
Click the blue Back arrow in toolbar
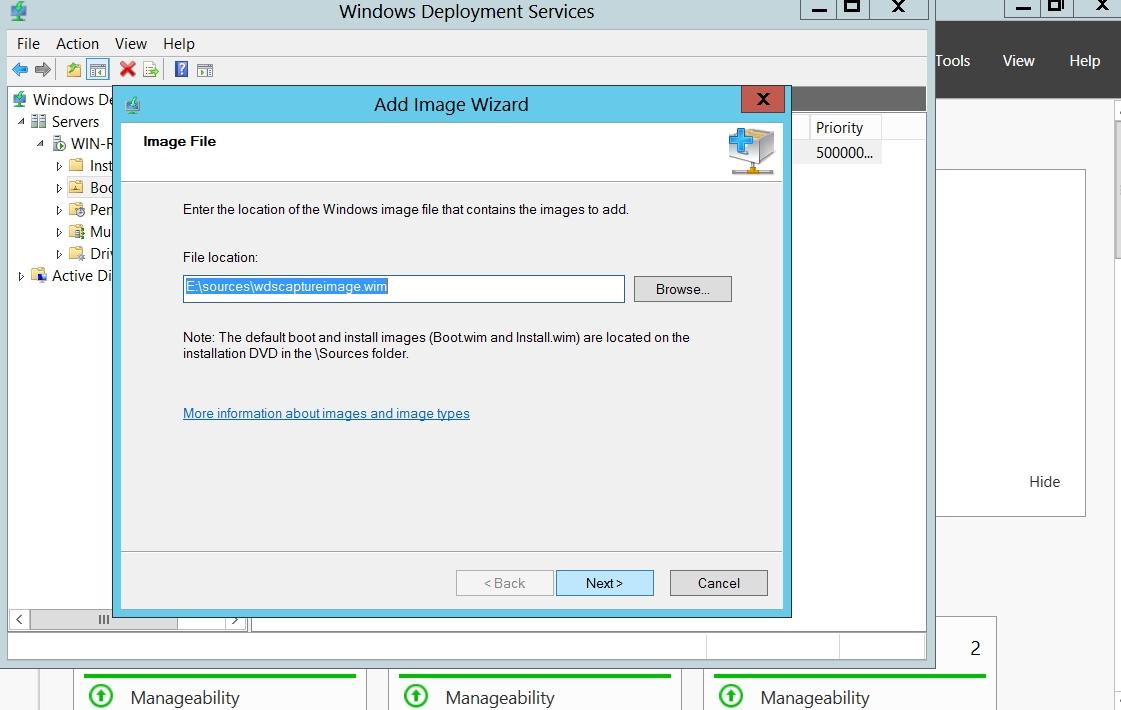point(19,70)
